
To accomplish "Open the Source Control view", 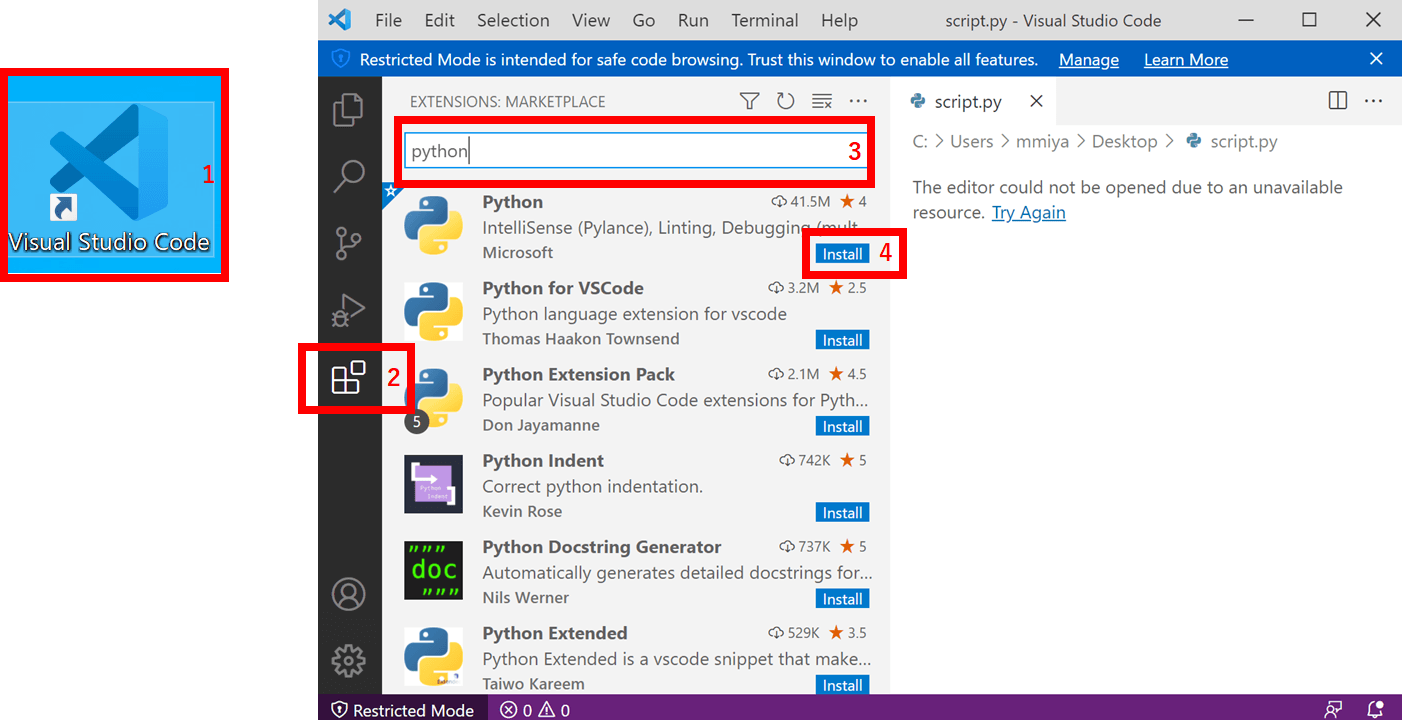I will pos(348,243).
